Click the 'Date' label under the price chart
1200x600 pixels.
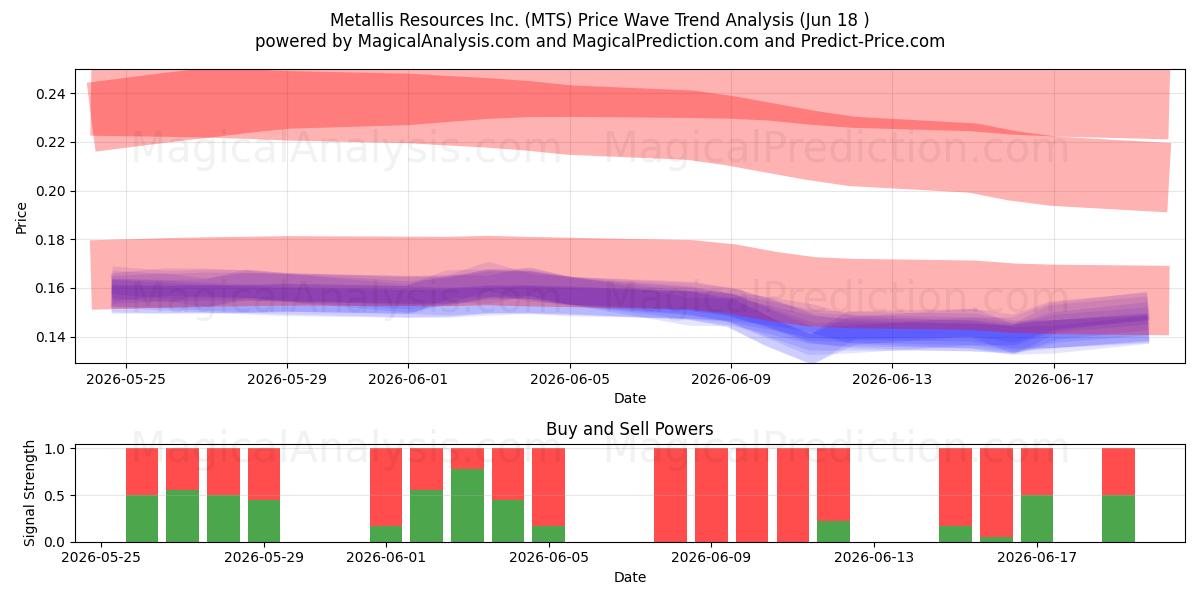click(630, 398)
